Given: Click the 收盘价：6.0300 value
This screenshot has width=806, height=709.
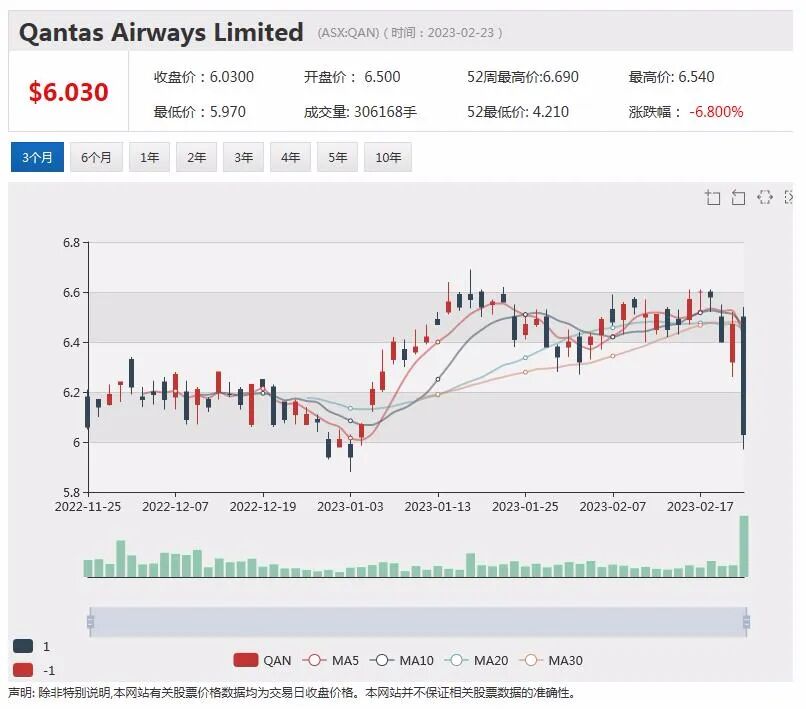Looking at the screenshot, I should click(x=204, y=77).
